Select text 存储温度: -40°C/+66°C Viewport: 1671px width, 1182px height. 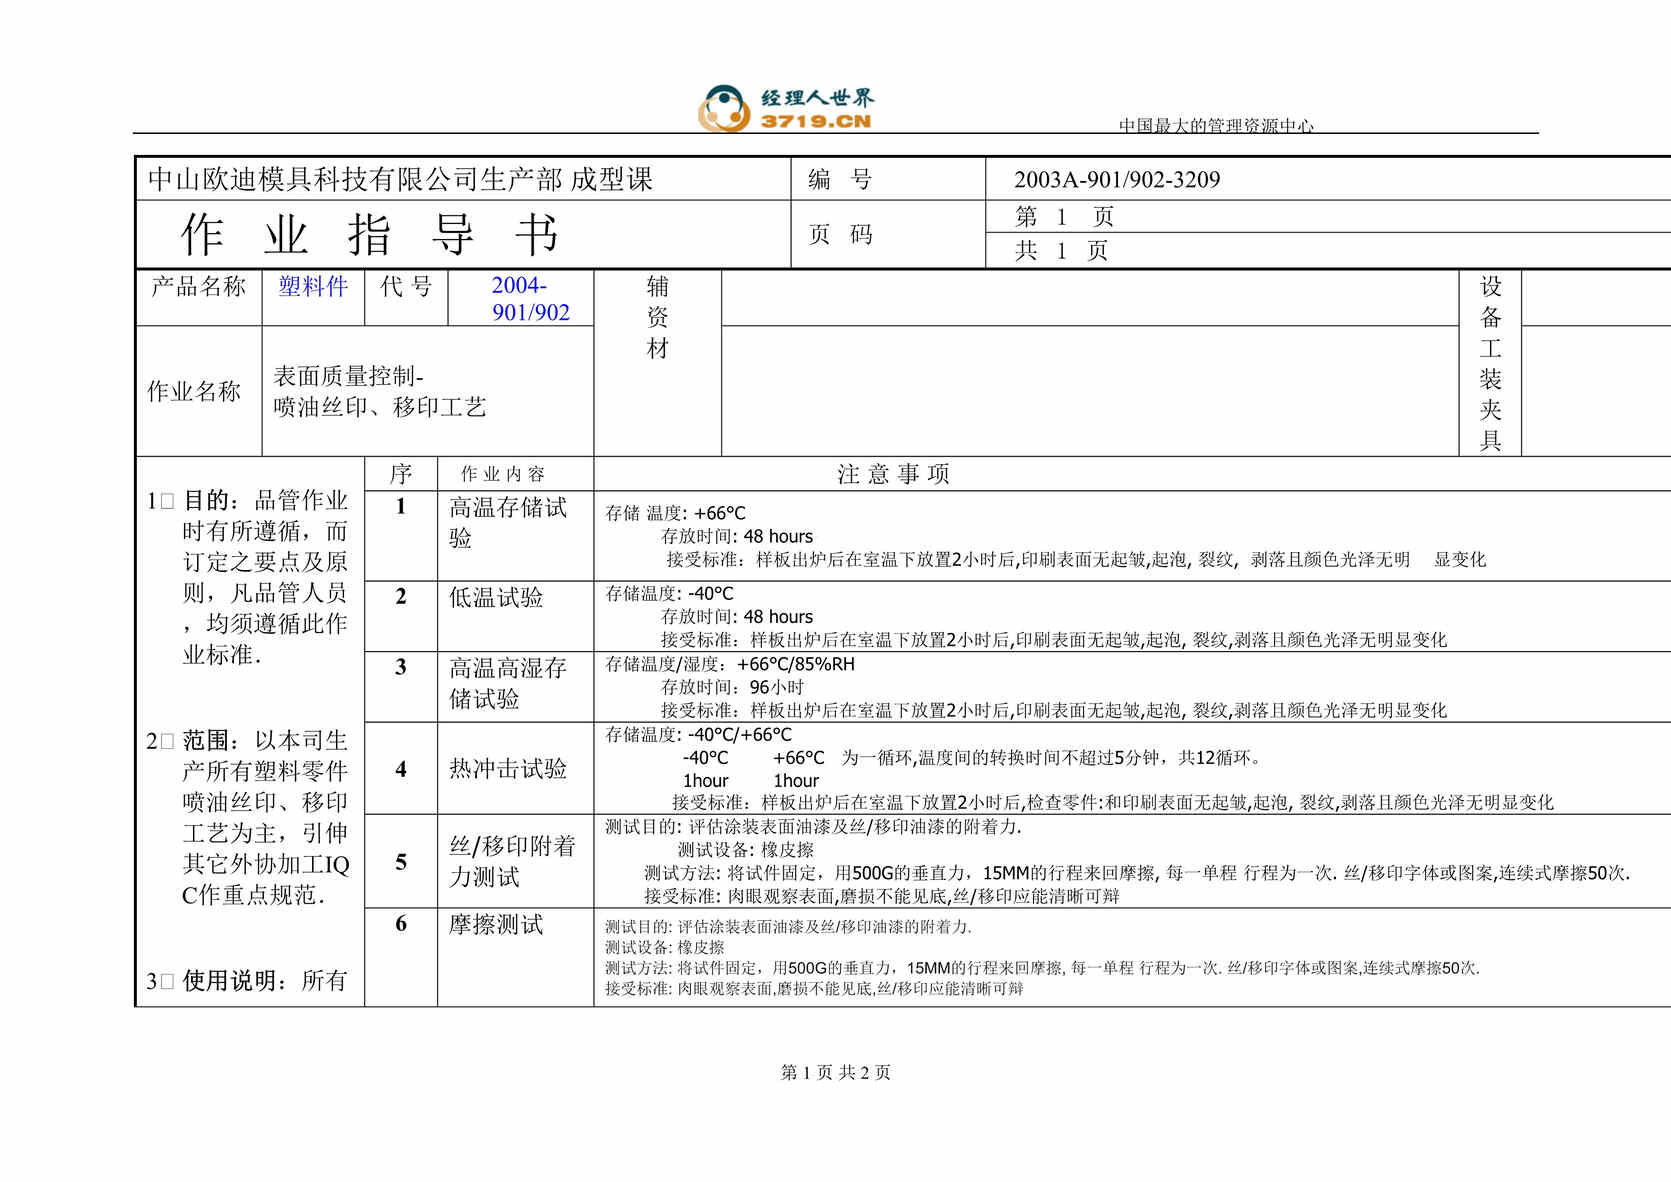[x=698, y=734]
